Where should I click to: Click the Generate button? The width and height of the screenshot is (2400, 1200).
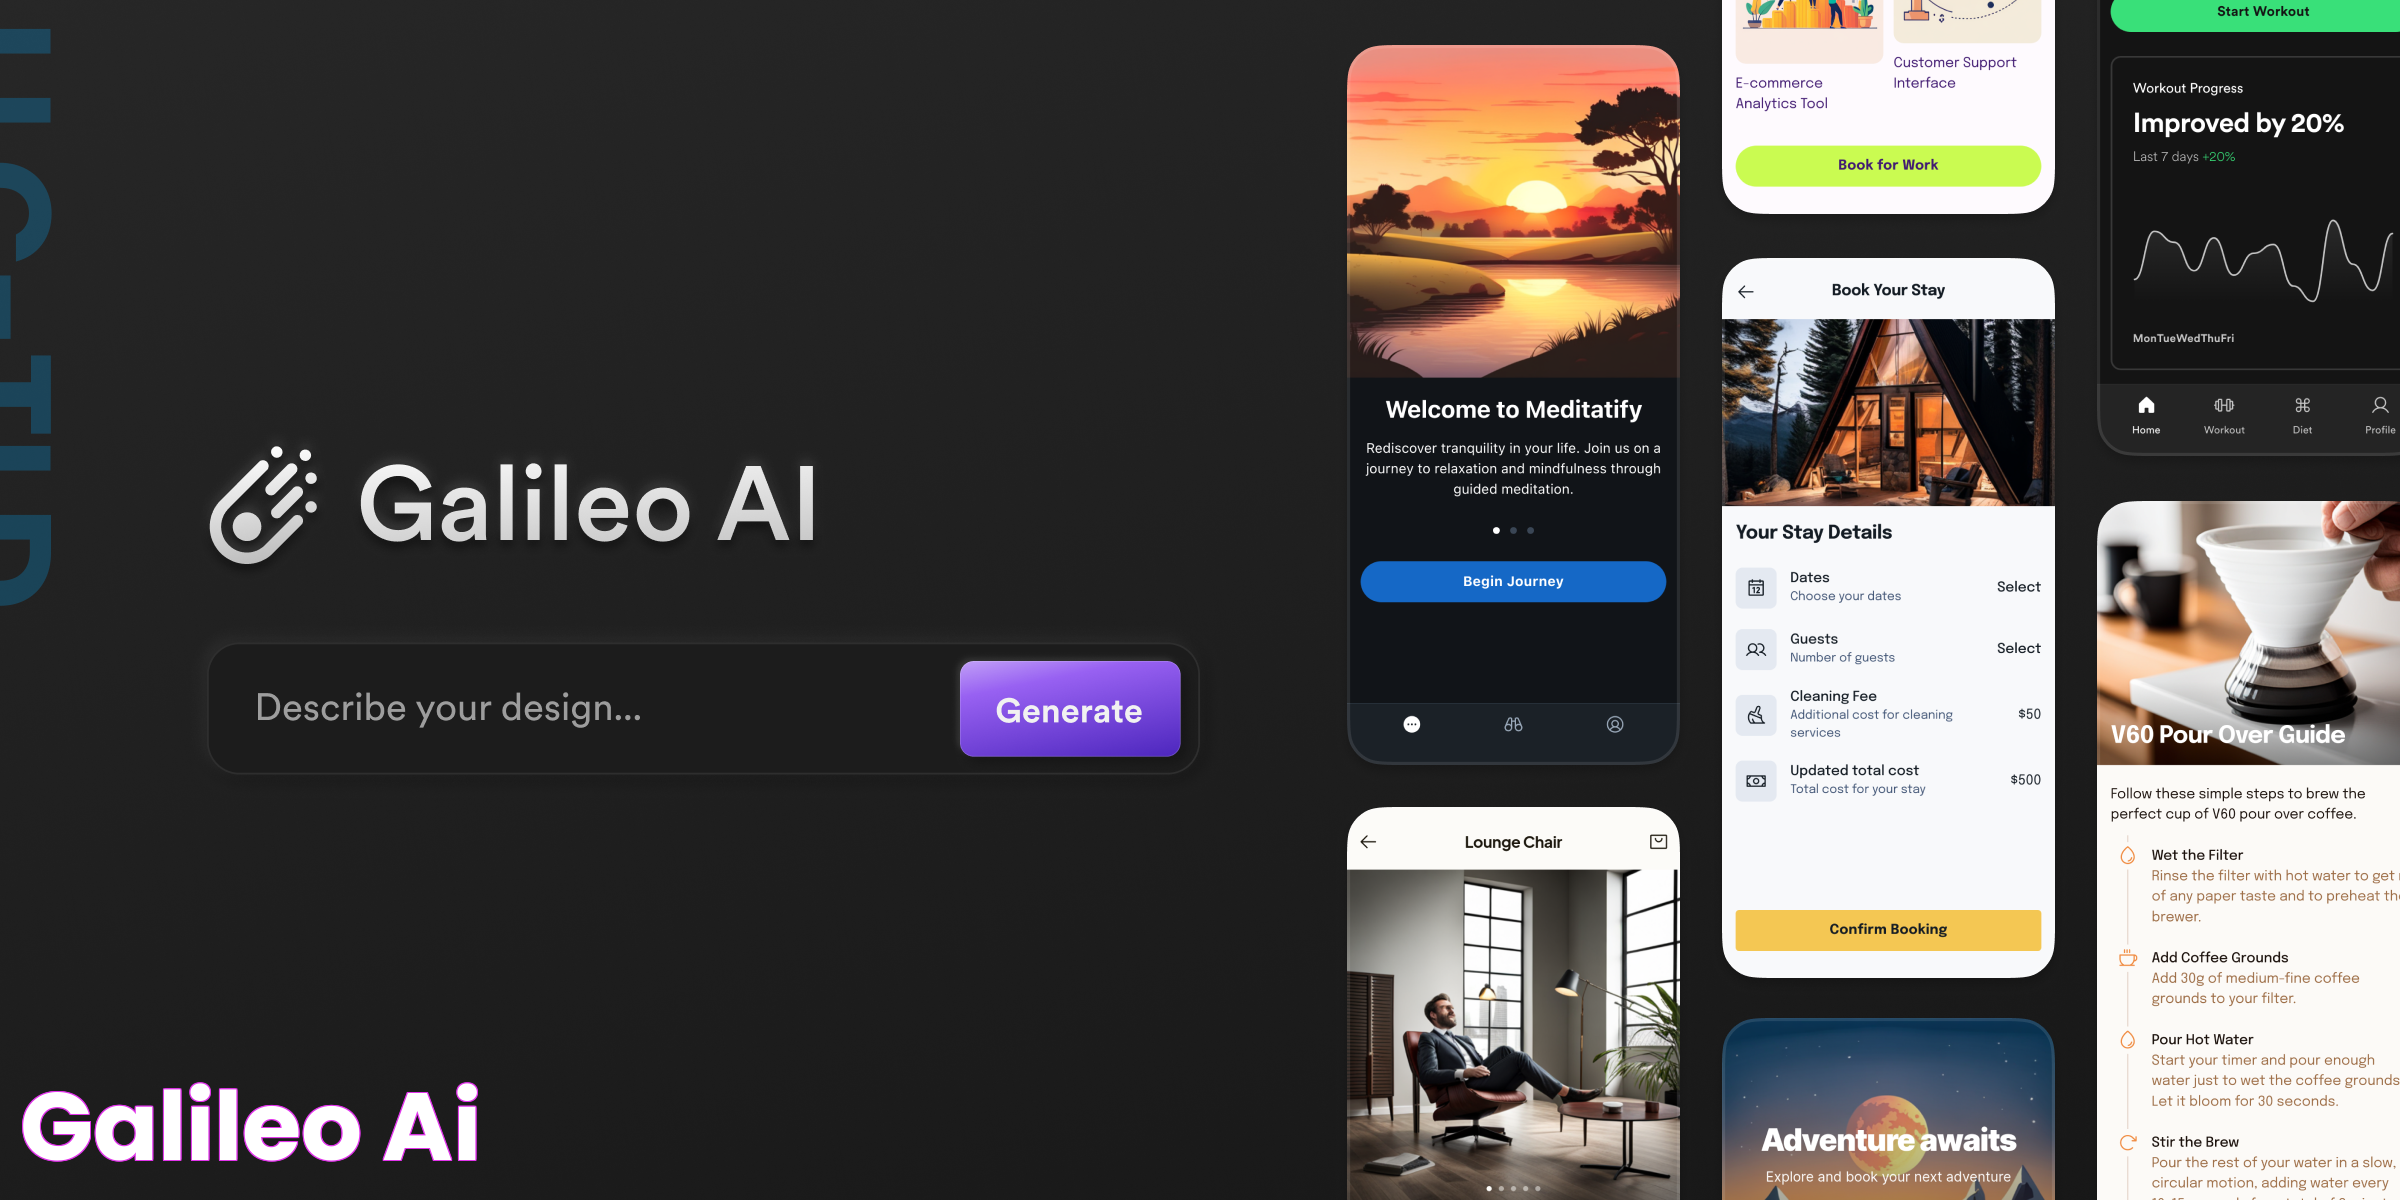[x=1068, y=709]
